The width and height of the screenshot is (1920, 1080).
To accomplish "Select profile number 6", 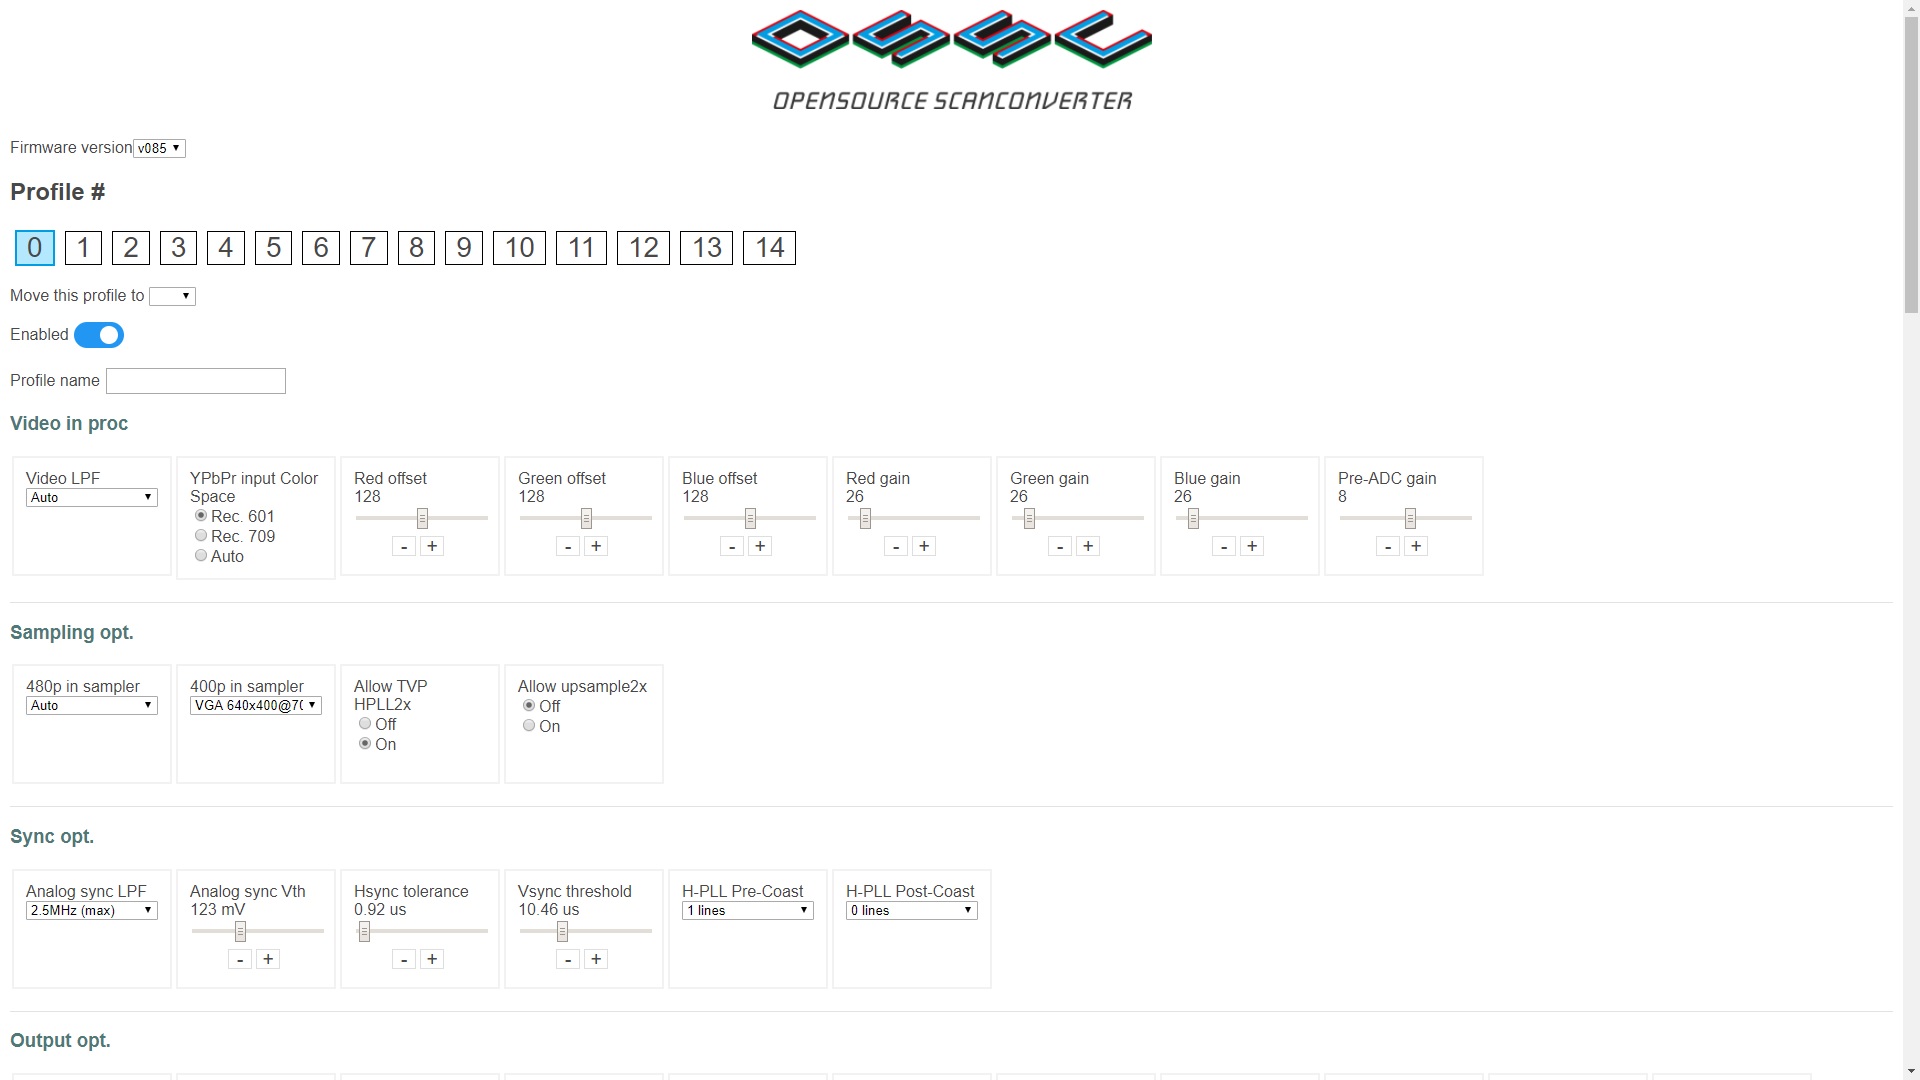I will (321, 248).
